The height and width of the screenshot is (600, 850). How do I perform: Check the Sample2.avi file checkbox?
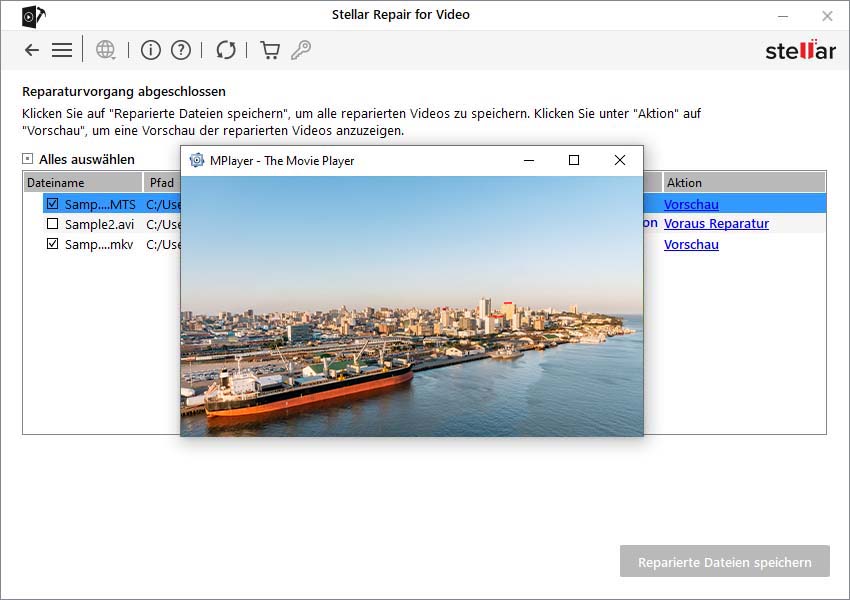click(53, 224)
